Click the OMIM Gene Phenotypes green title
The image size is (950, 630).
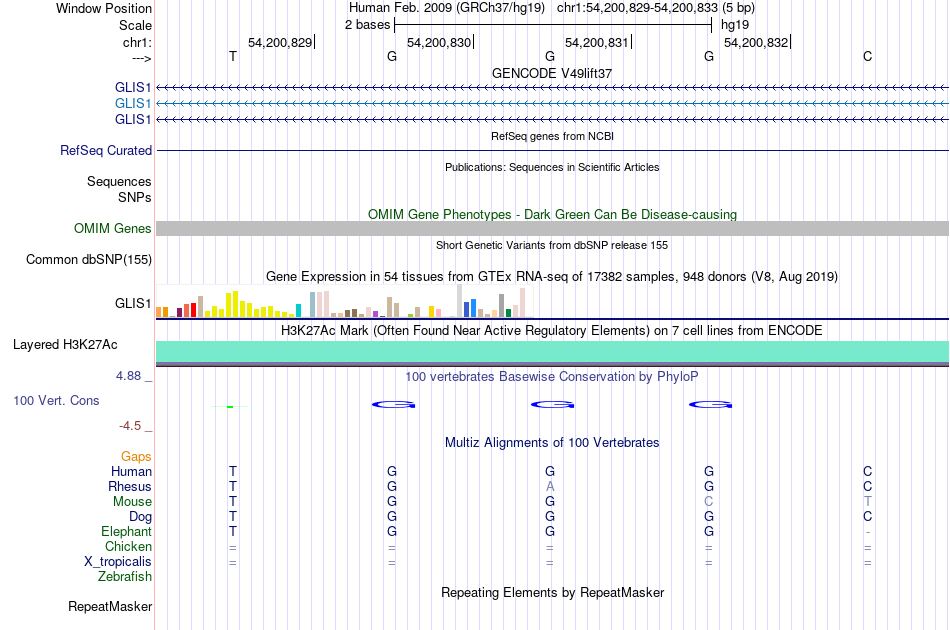[553, 214]
